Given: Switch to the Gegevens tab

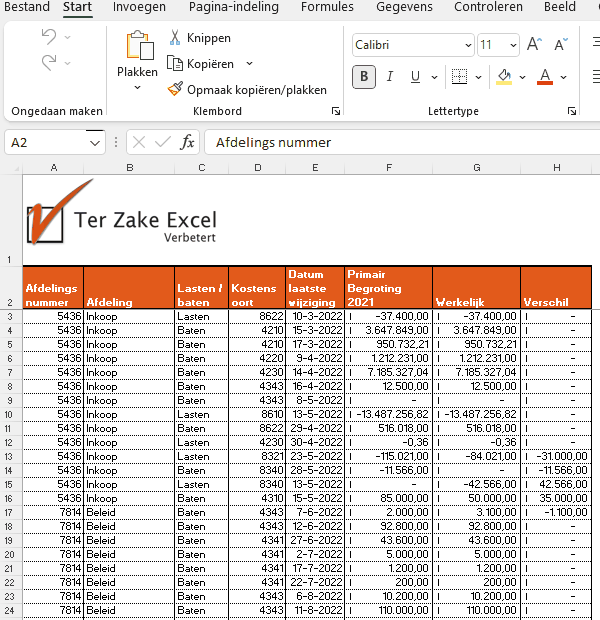Looking at the screenshot, I should click(404, 7).
